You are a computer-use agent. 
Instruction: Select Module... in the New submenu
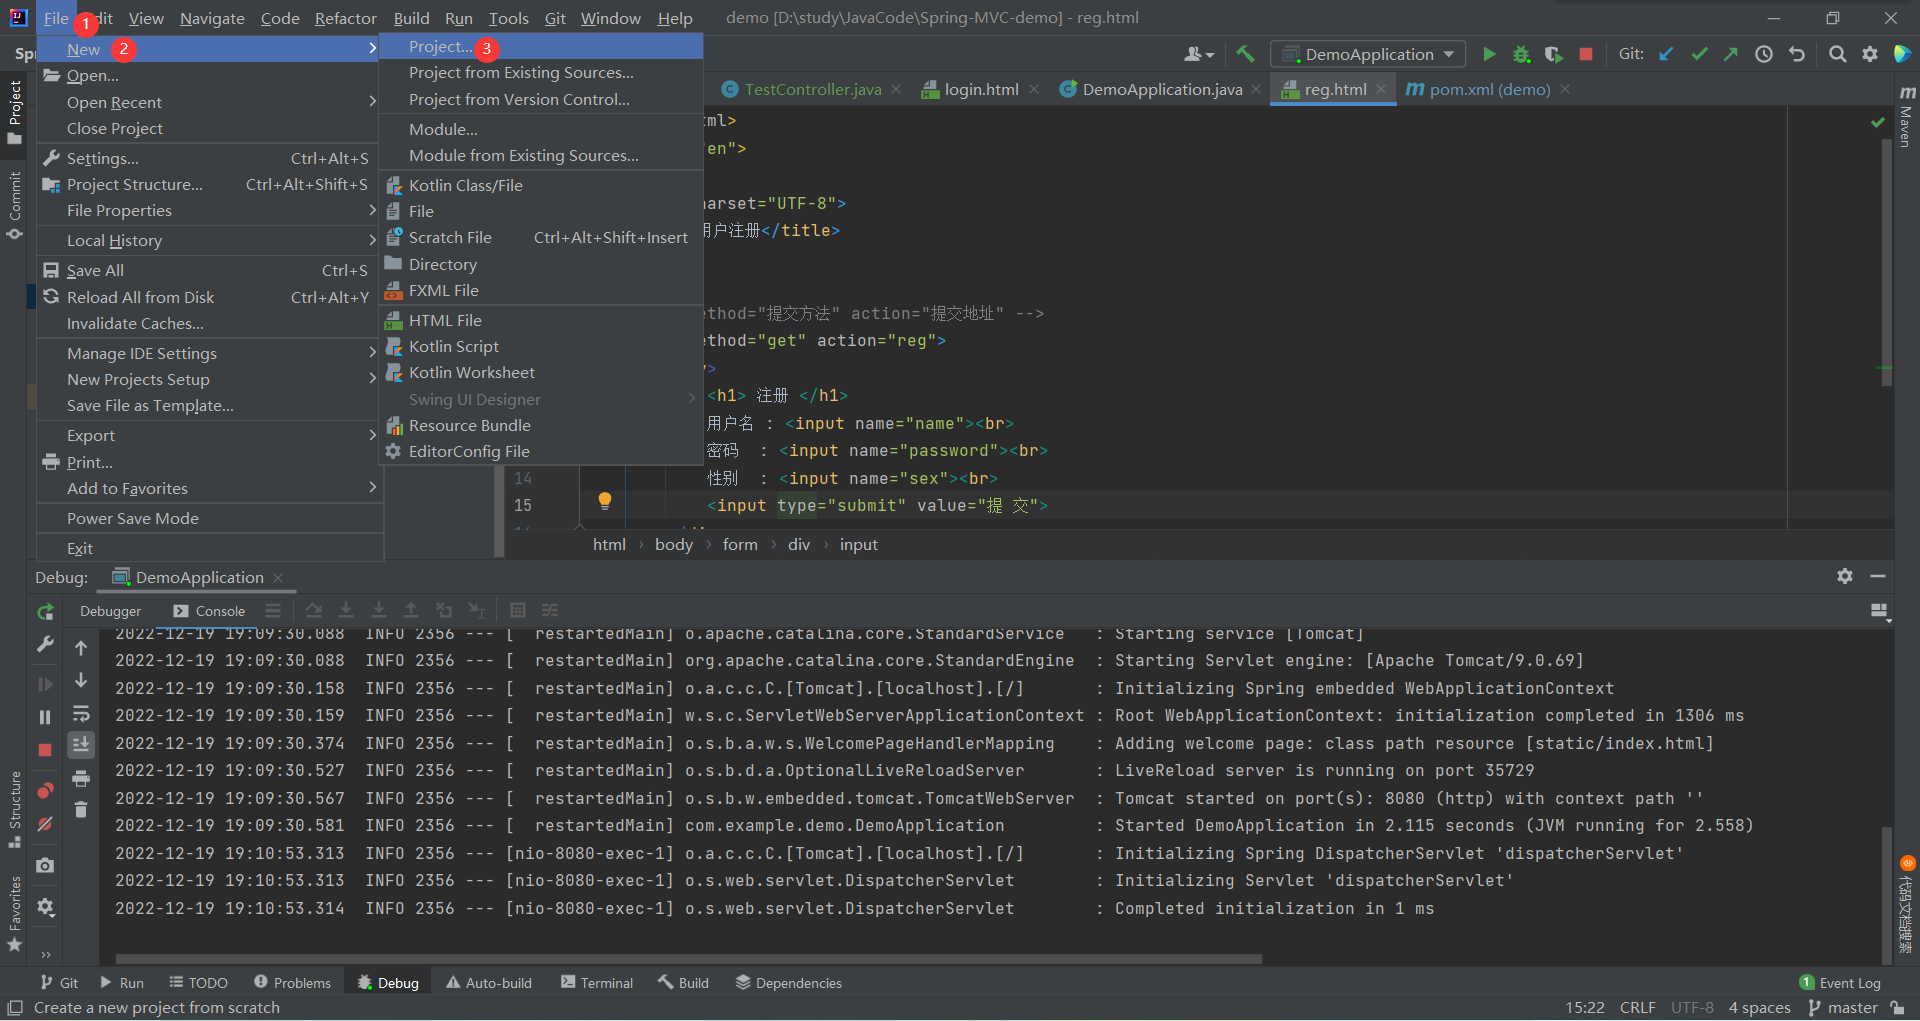pos(541,129)
